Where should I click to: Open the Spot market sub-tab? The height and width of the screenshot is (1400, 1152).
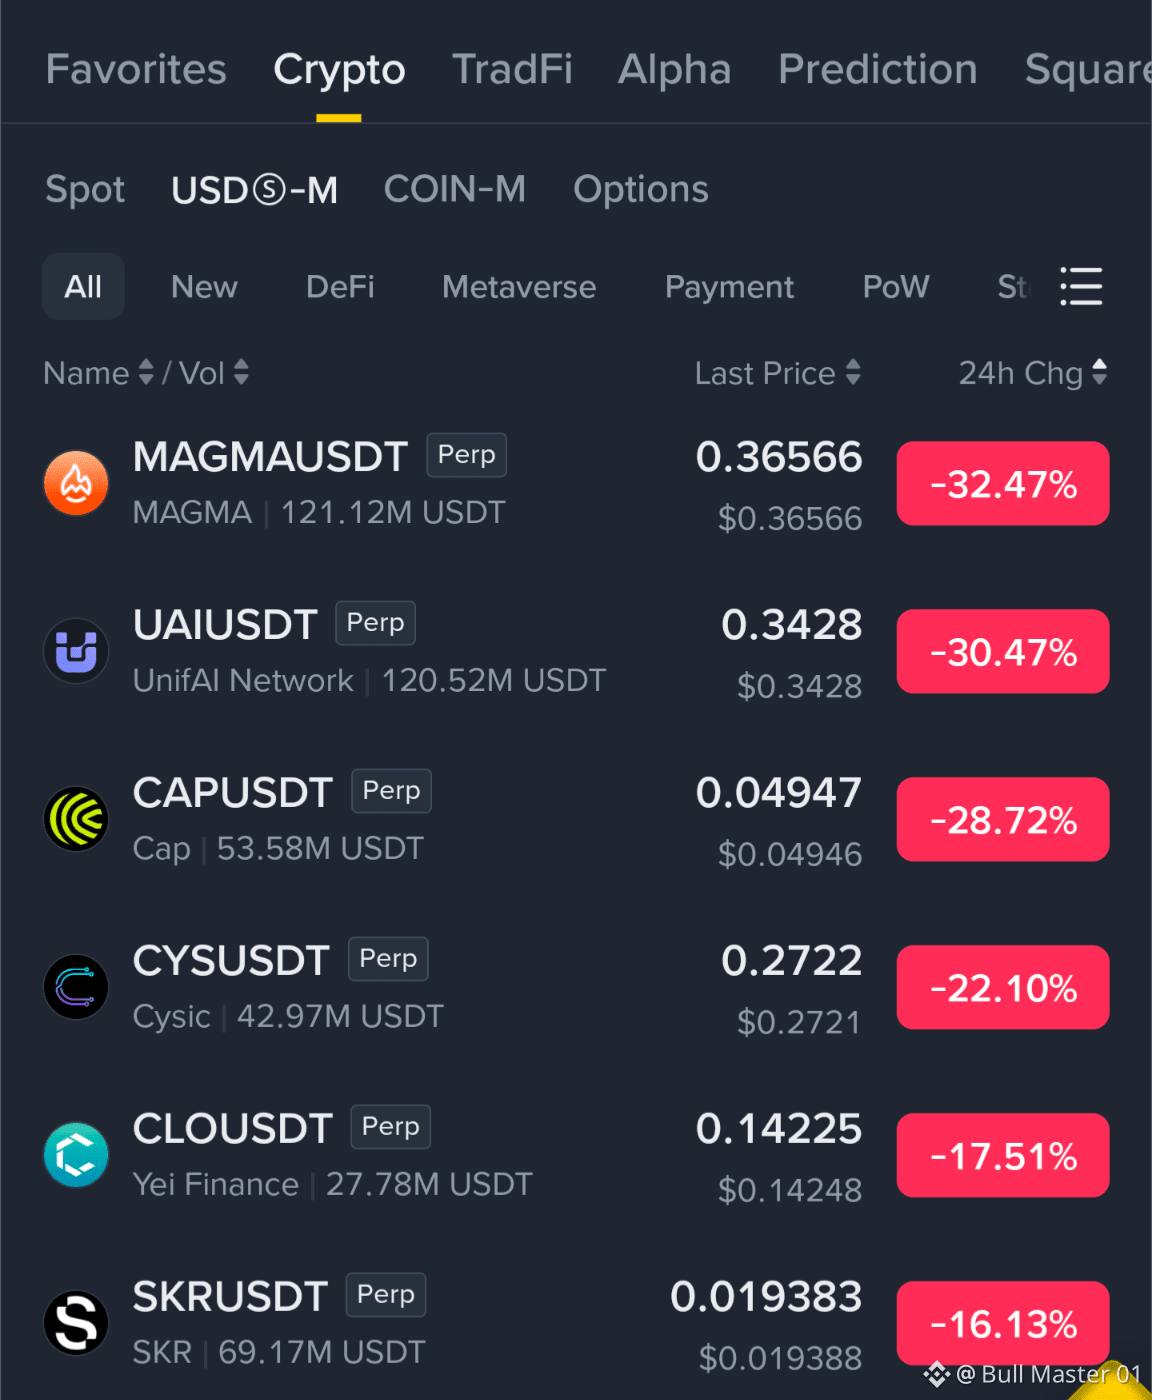click(x=85, y=189)
